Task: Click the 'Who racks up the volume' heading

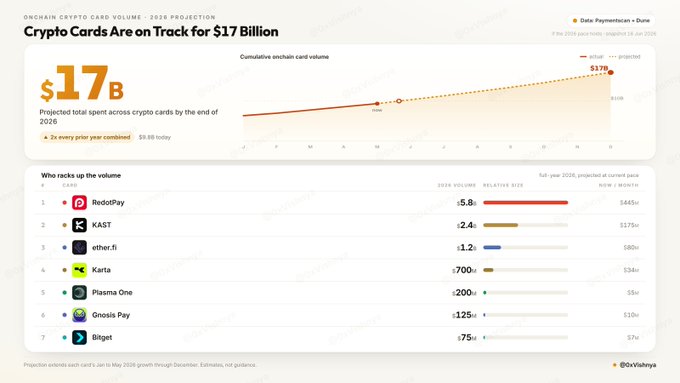Action: 81,175
